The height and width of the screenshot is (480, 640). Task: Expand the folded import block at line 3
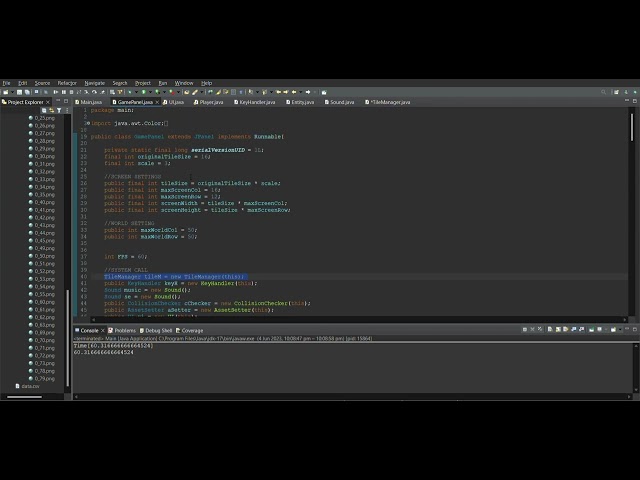88,123
